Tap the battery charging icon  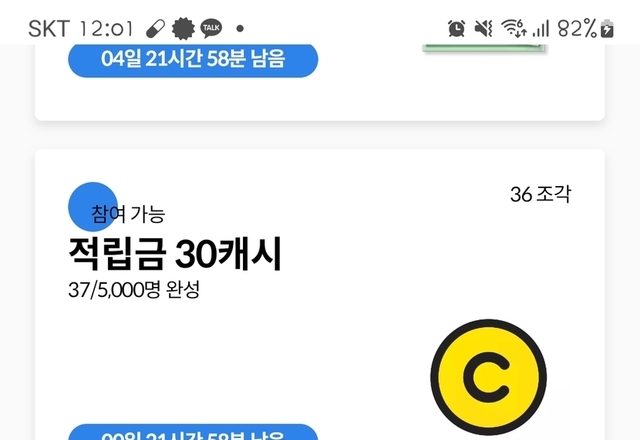point(607,29)
